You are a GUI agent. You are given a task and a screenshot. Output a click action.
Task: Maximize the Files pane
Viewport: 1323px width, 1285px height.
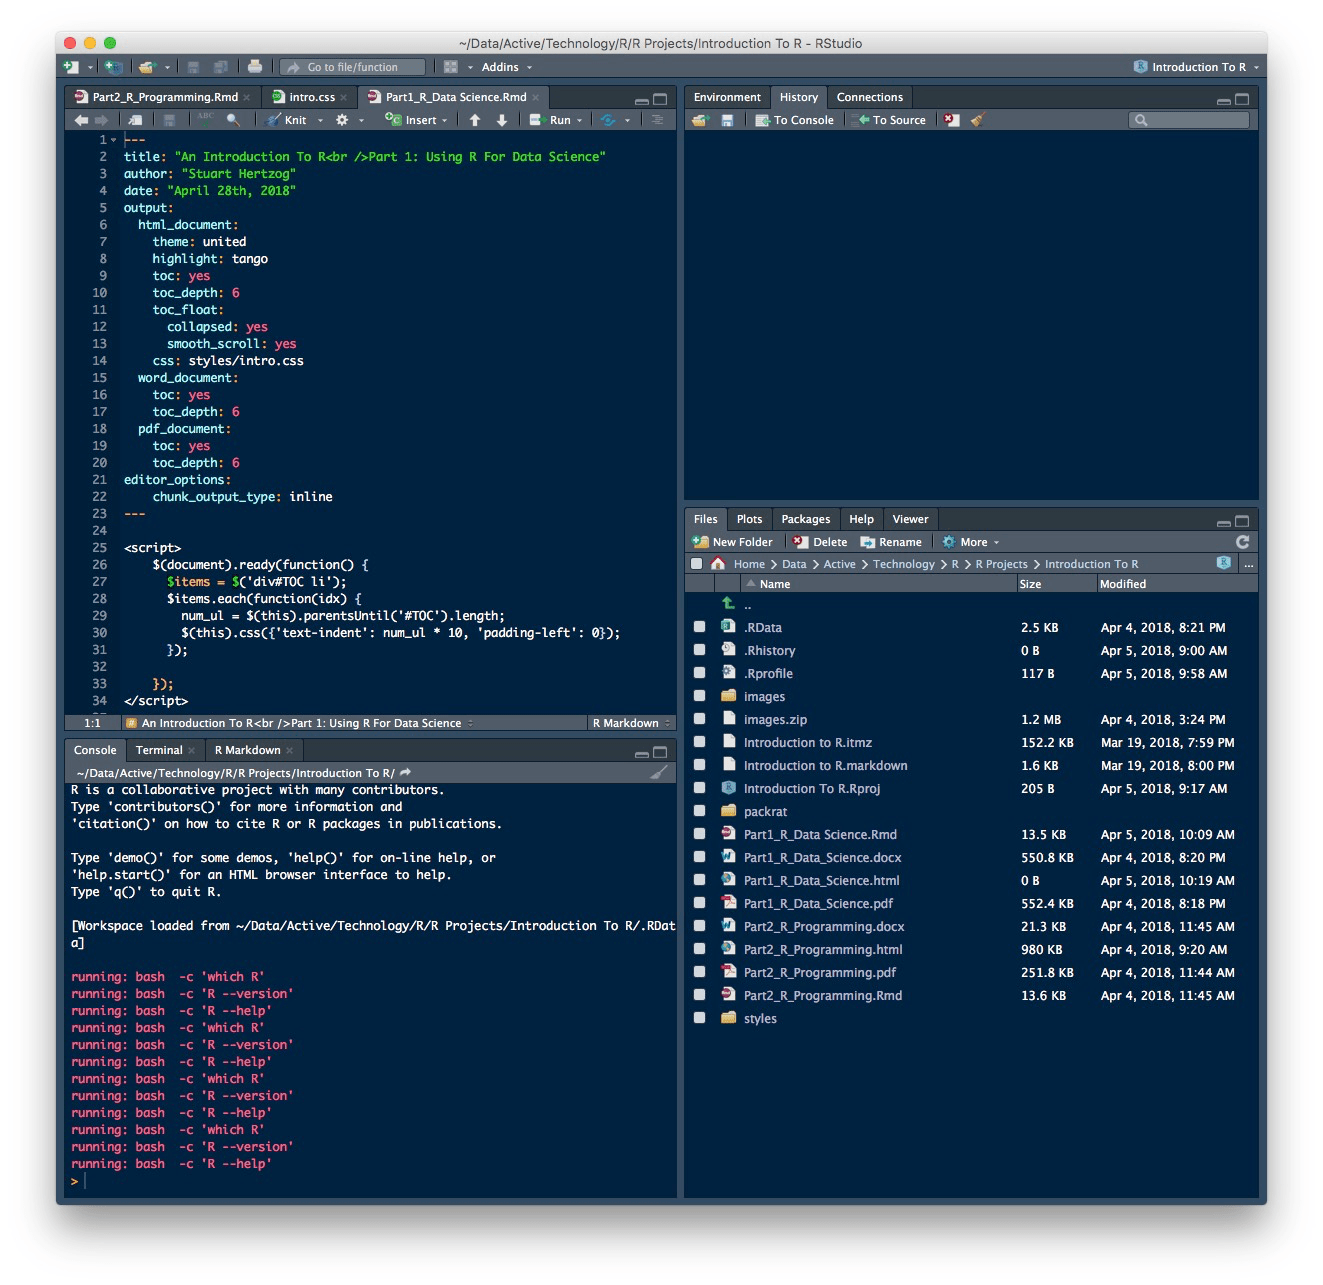[1242, 520]
